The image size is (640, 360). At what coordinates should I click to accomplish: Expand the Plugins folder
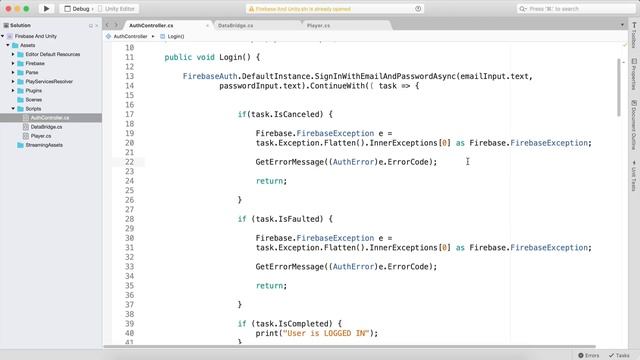13,91
